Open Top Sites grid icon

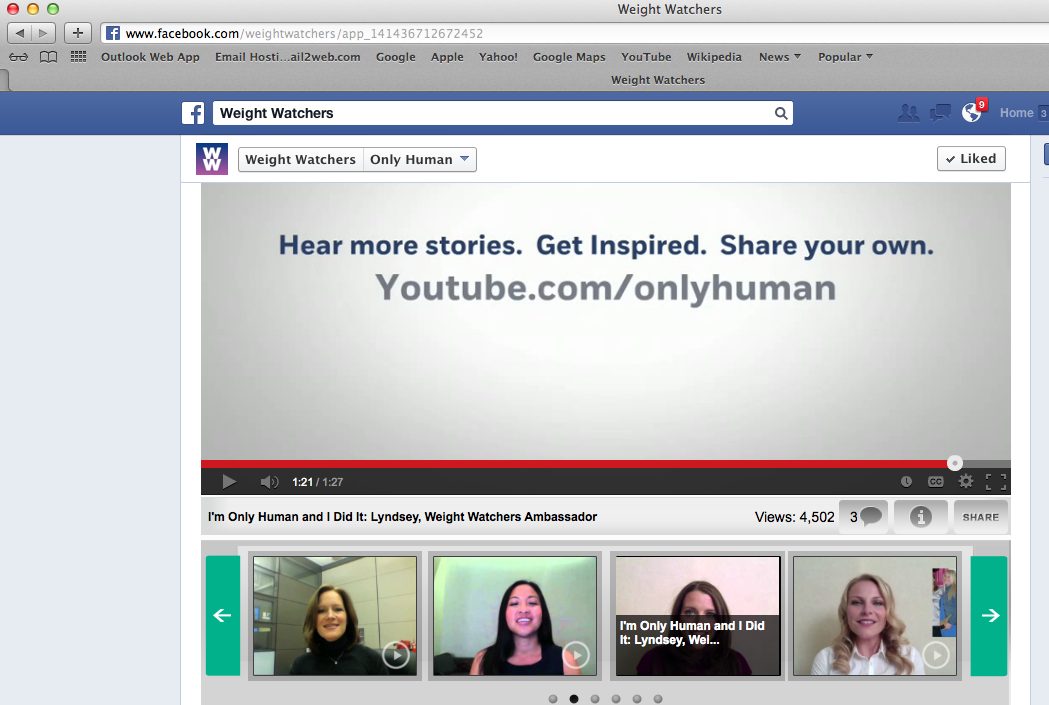tap(78, 57)
